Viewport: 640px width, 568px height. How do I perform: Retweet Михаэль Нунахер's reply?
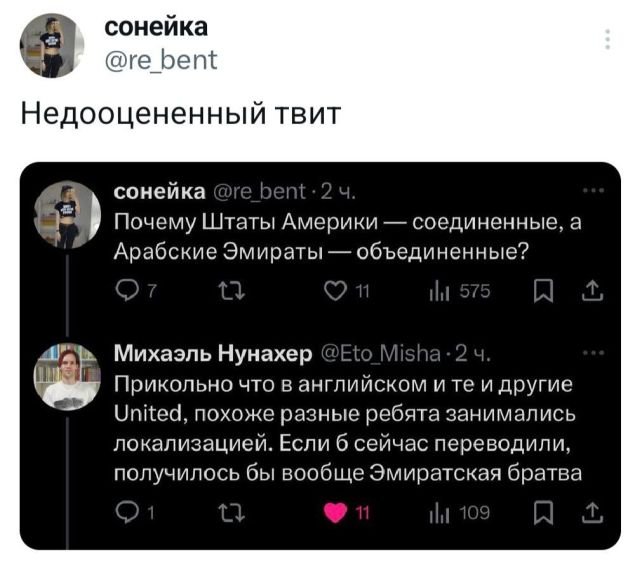pyautogui.click(x=226, y=513)
